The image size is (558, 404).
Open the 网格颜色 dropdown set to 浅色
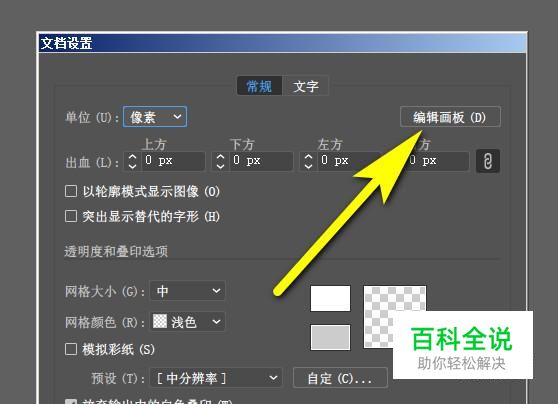[x=188, y=322]
